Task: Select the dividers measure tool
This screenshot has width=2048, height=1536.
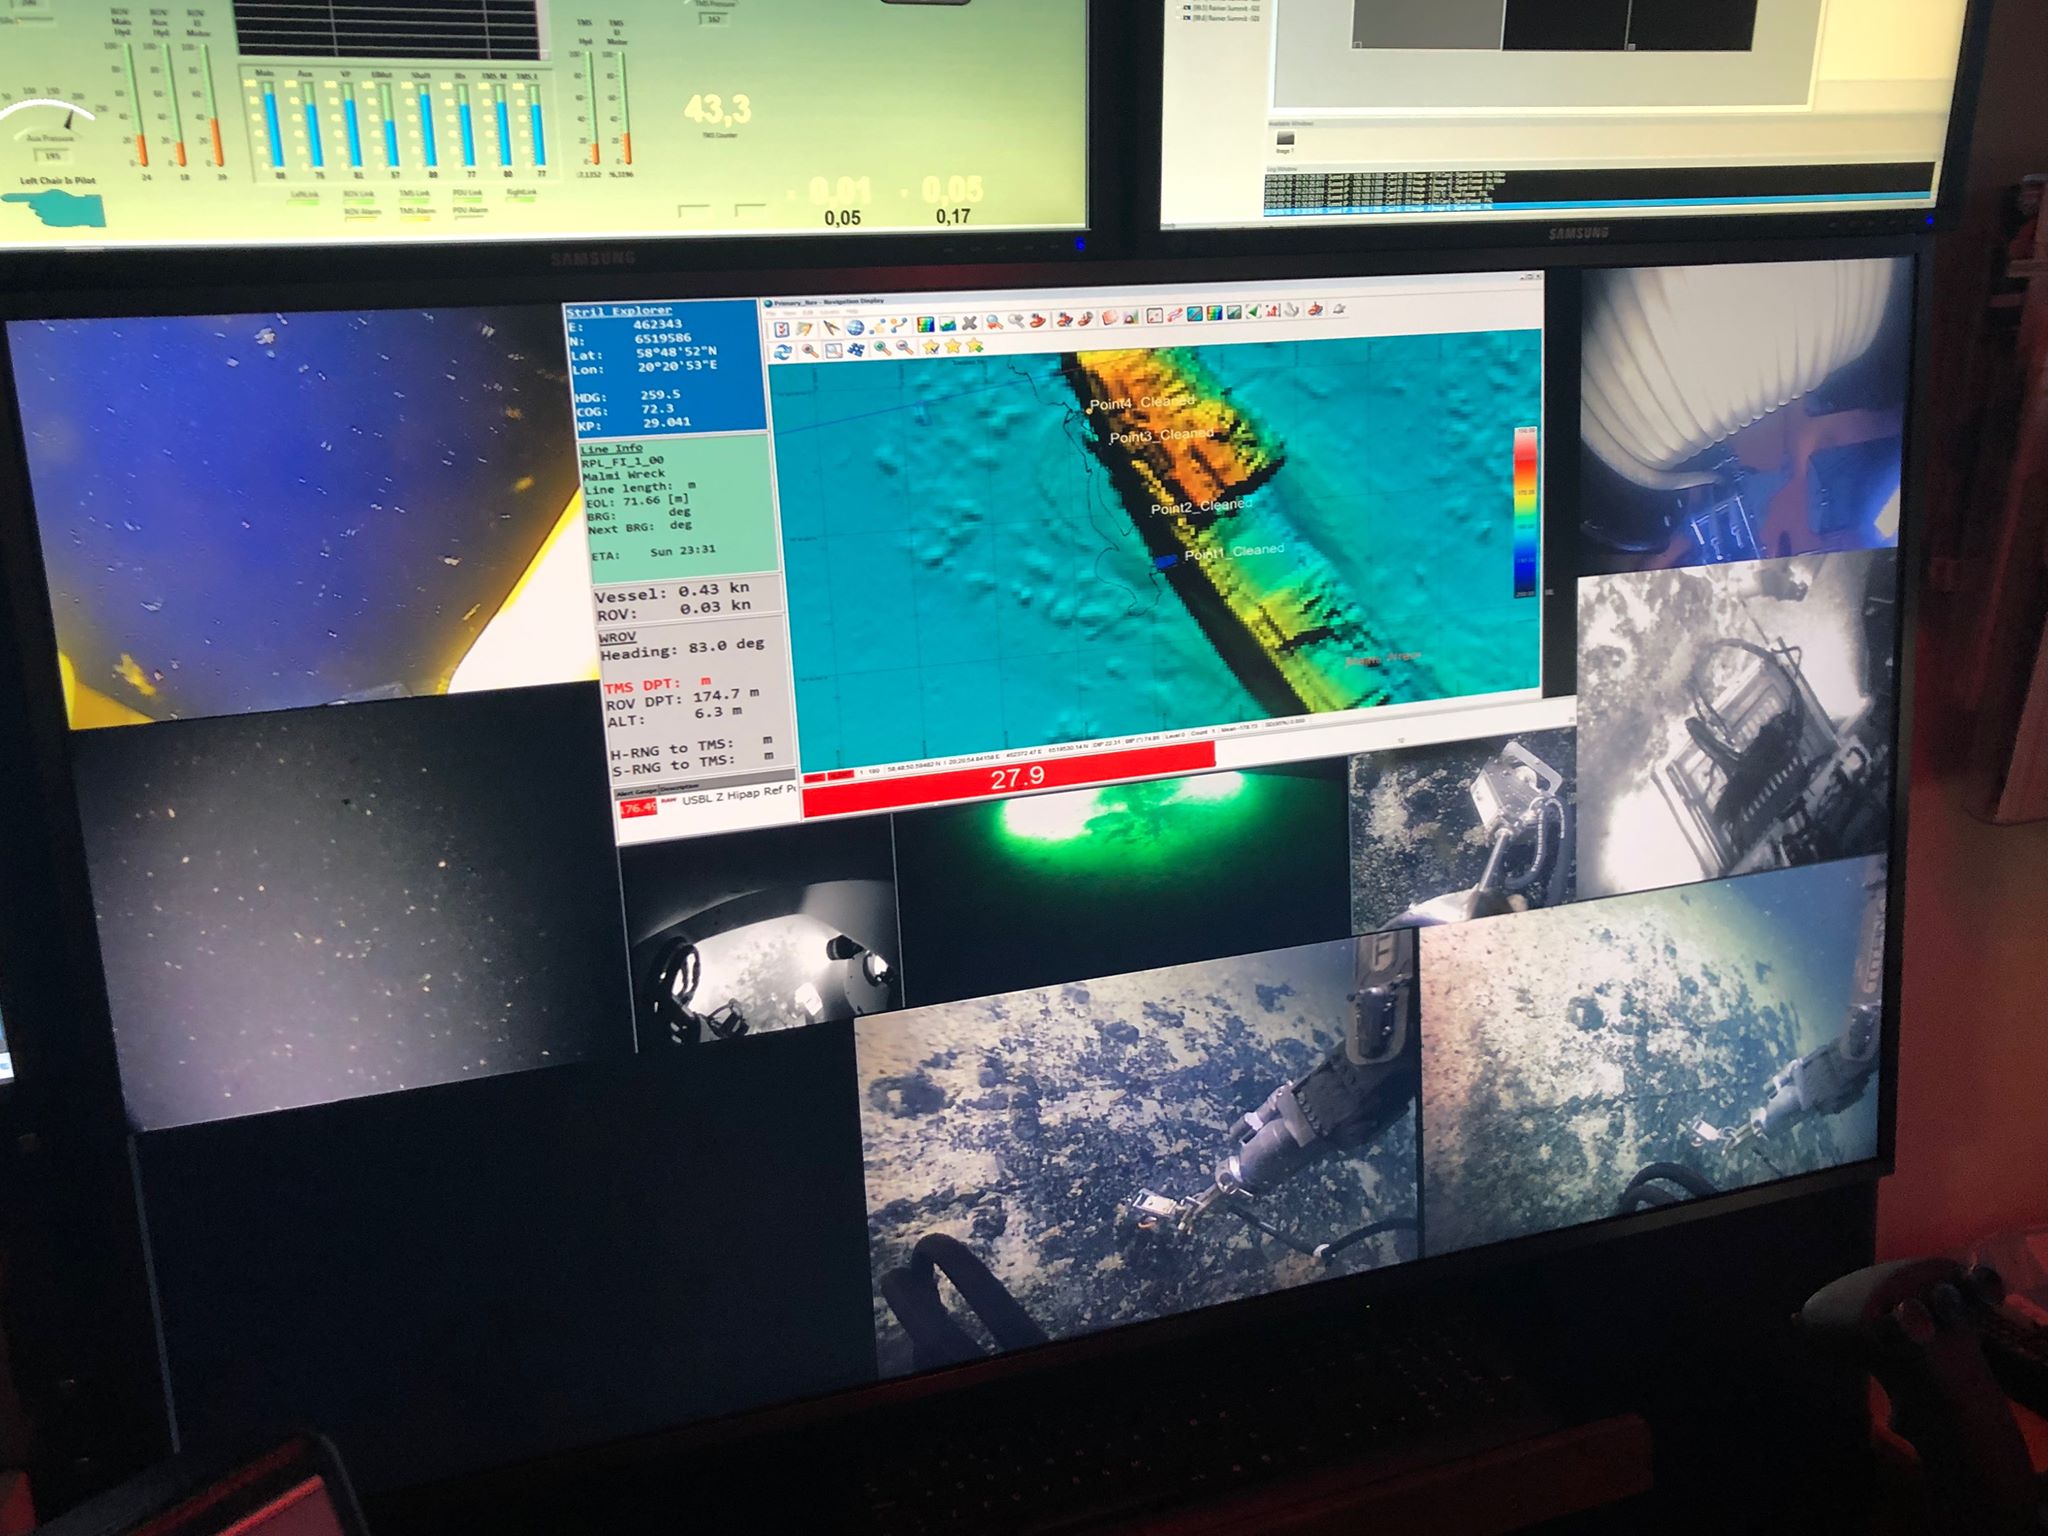Action: (830, 327)
